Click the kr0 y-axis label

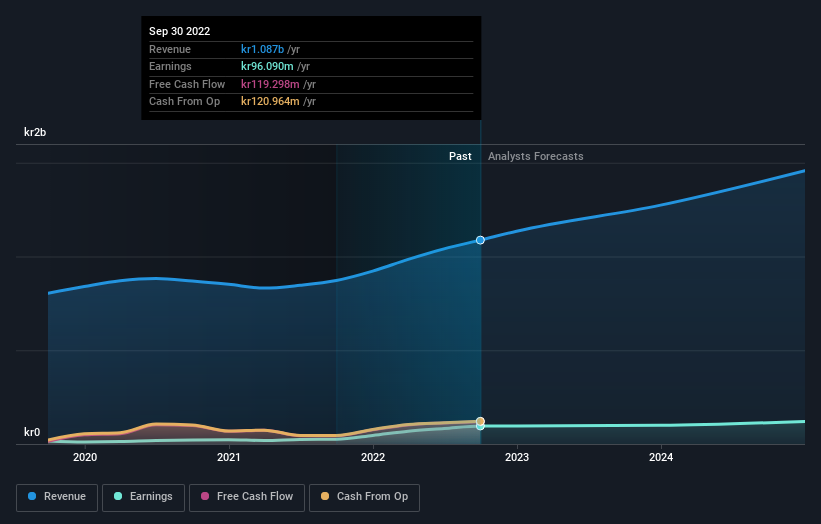pos(32,432)
